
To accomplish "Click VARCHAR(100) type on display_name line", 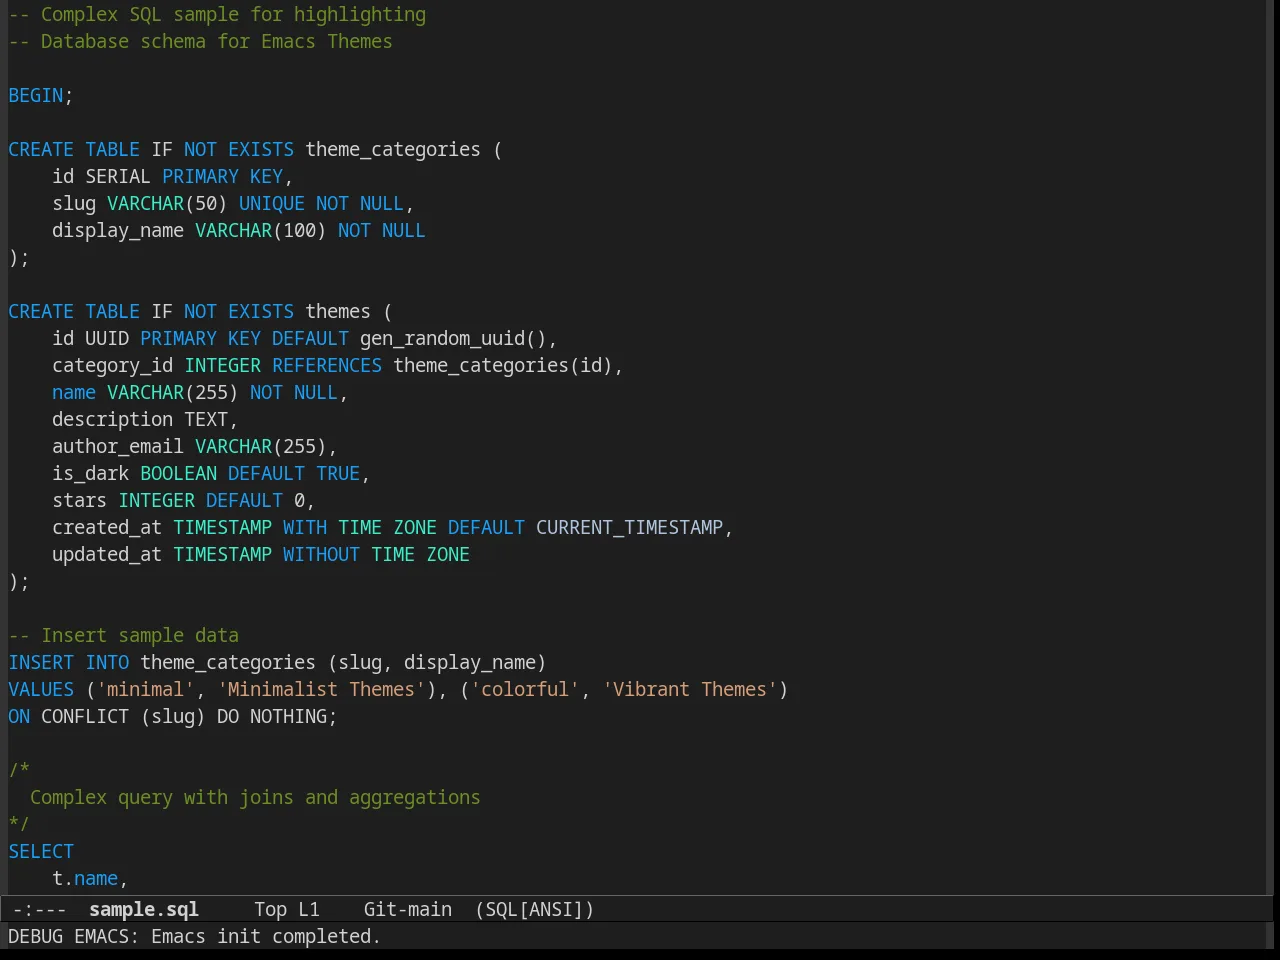I will coord(261,230).
